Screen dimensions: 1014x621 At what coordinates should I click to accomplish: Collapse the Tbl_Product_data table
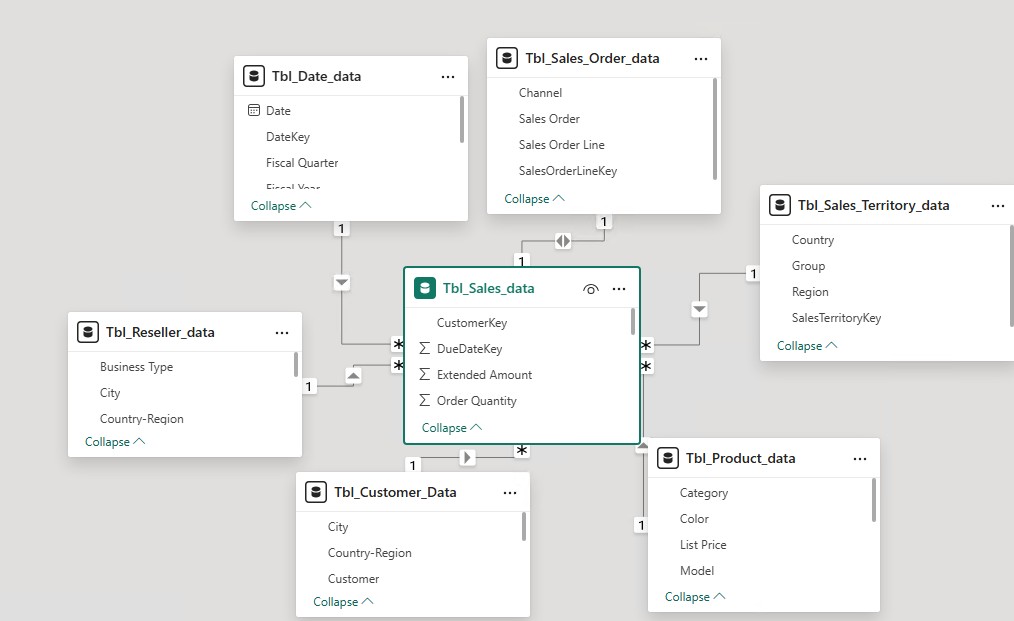click(695, 596)
